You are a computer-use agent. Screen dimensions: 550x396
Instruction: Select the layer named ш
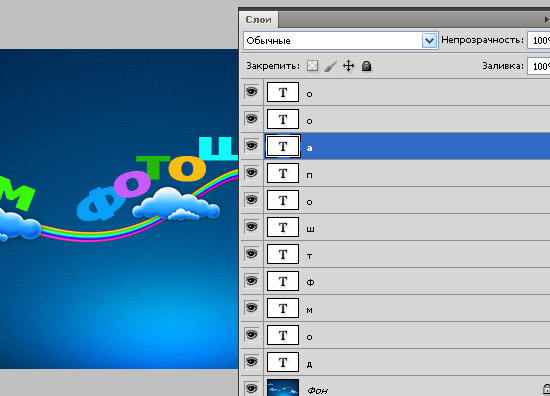[310, 229]
